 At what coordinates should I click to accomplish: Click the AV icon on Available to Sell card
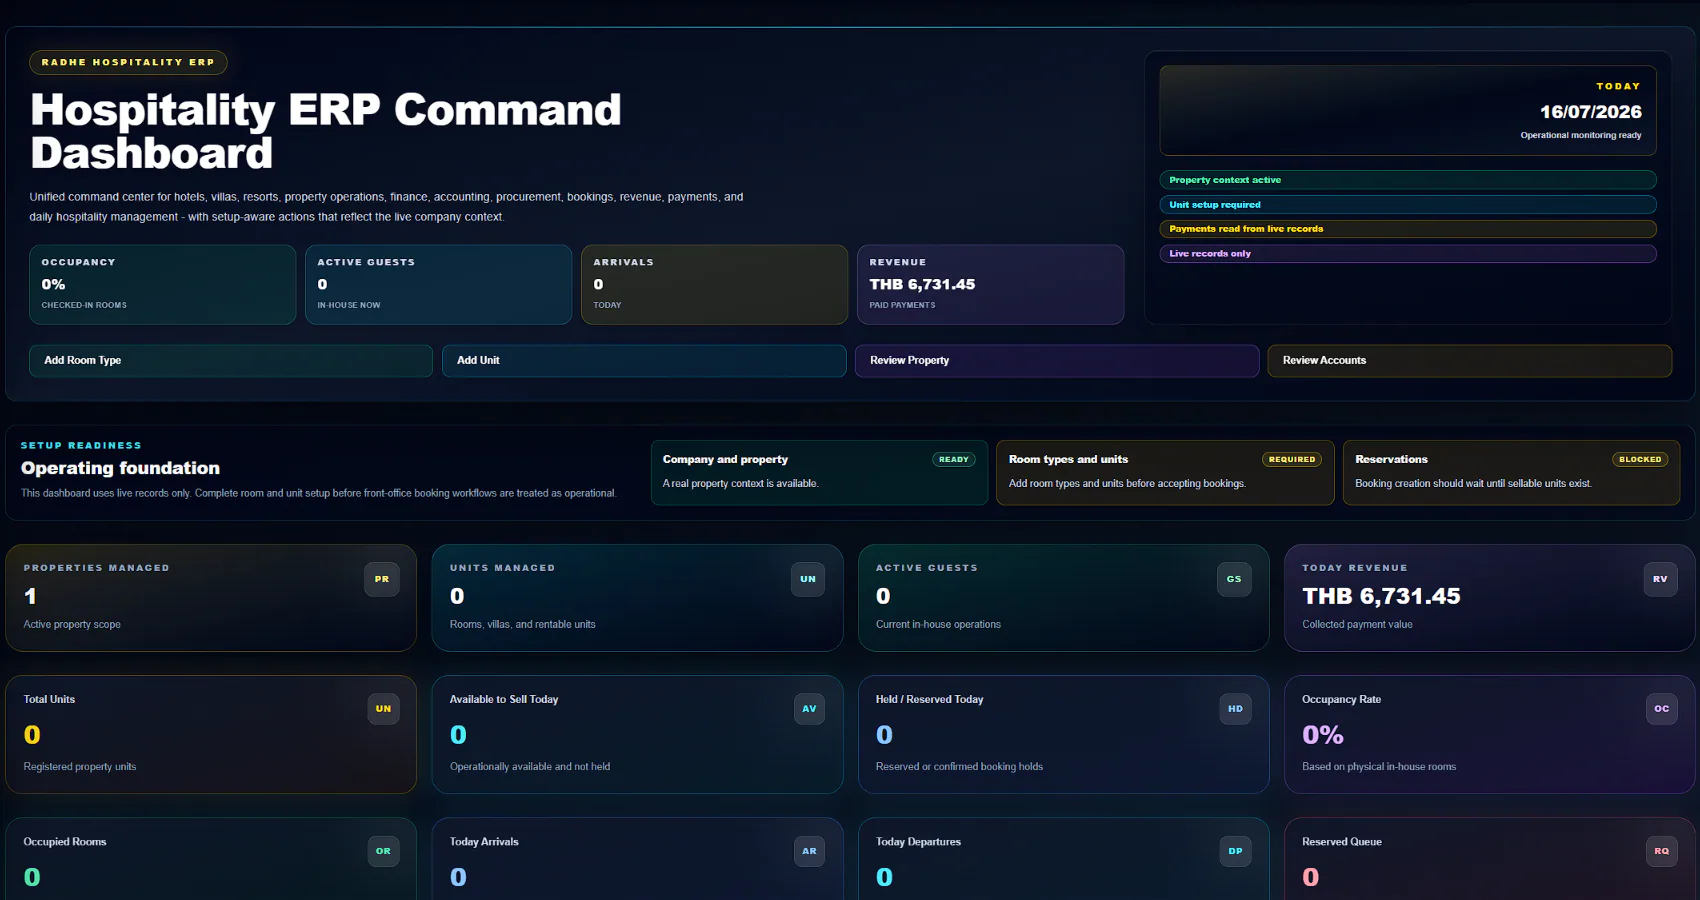point(809,709)
